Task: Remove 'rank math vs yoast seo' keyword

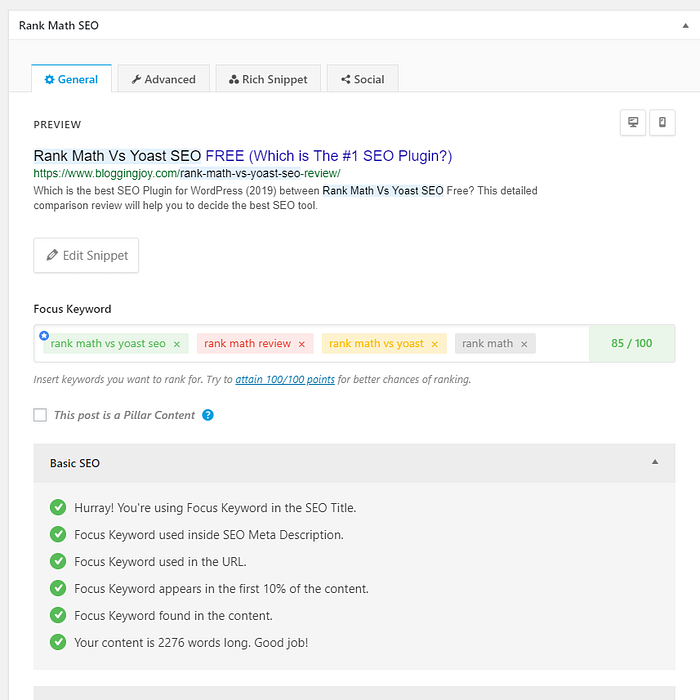Action: pos(177,344)
